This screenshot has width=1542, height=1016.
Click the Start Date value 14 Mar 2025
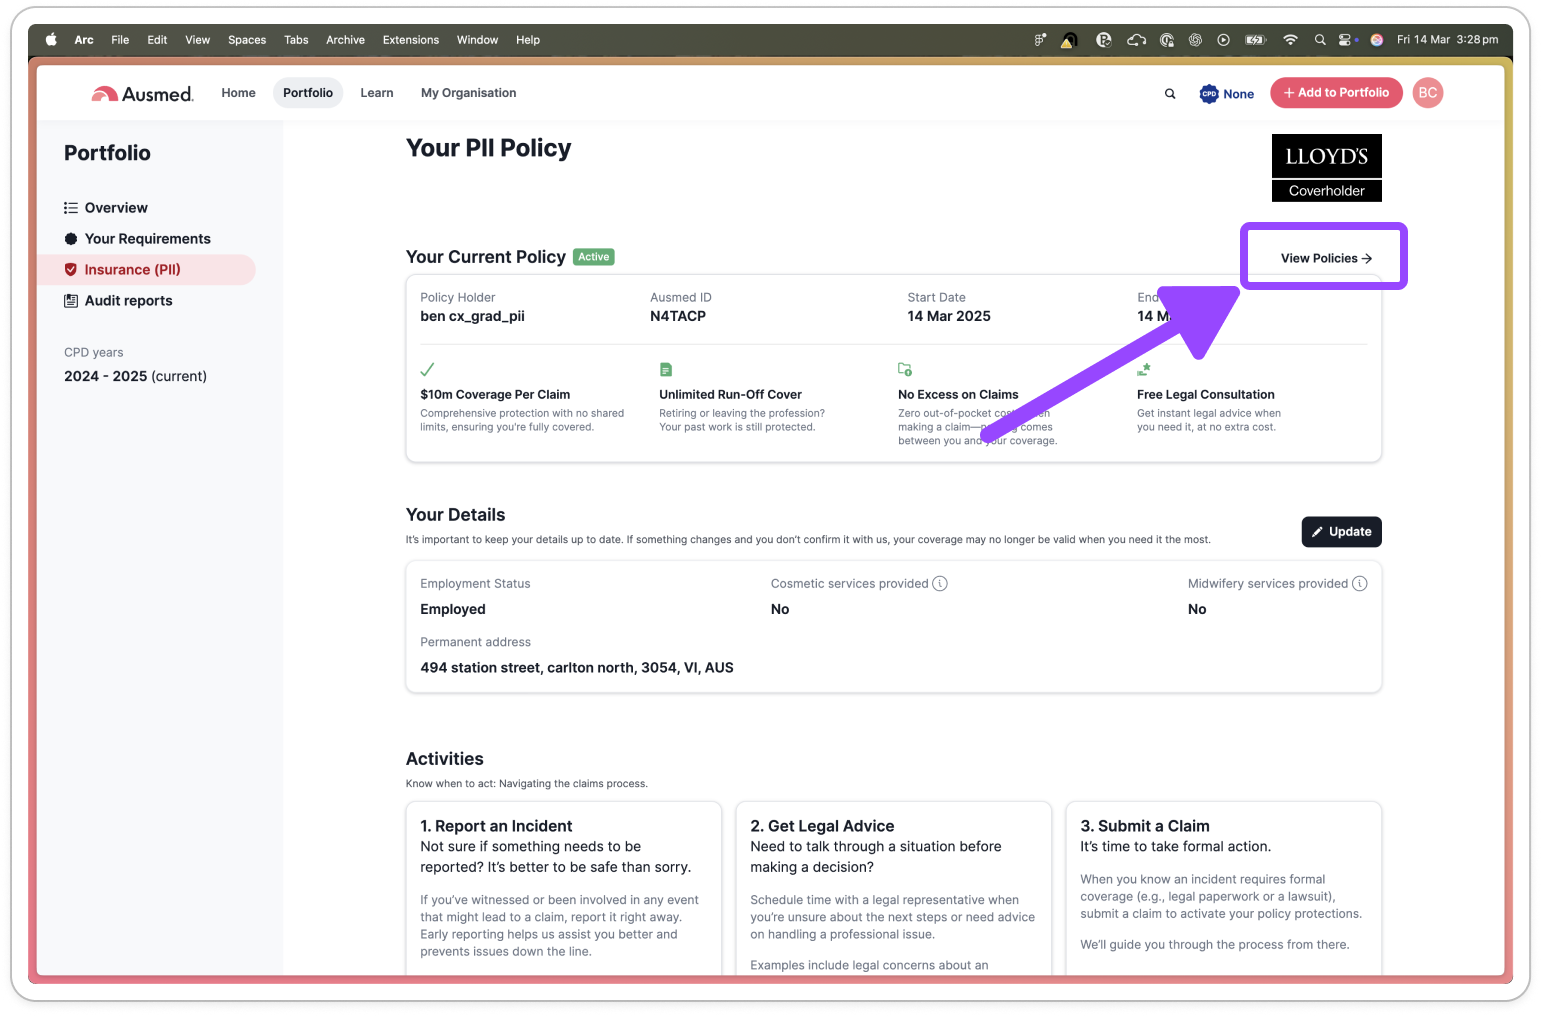click(949, 316)
